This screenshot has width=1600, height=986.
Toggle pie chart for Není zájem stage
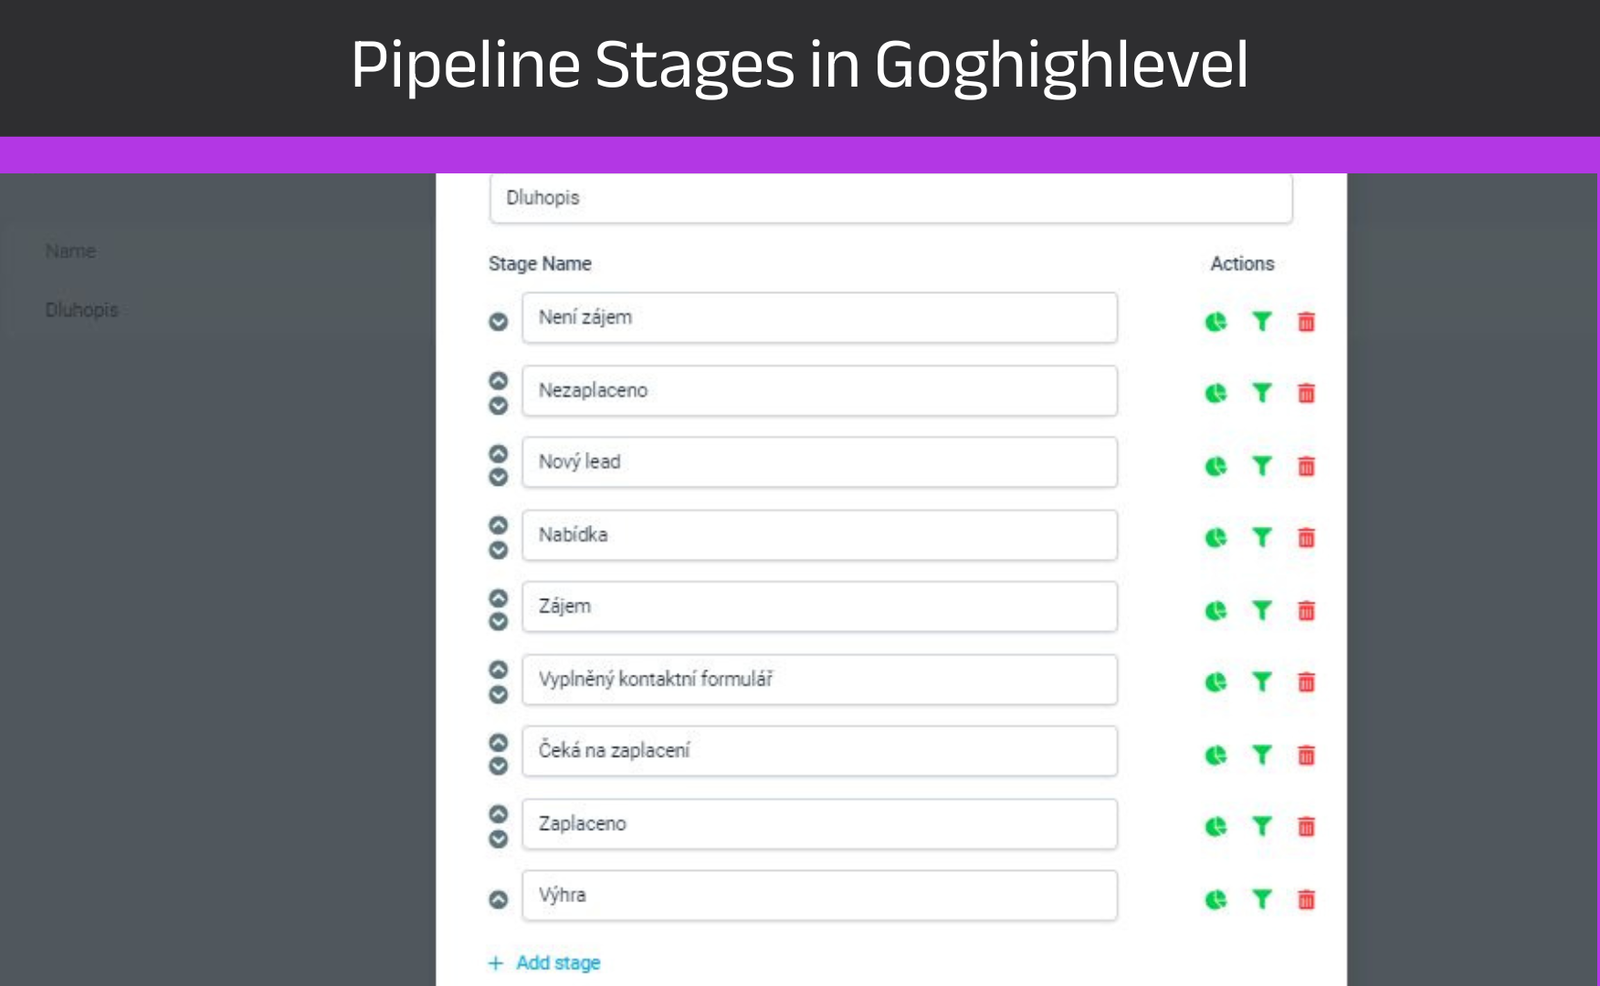(1216, 322)
